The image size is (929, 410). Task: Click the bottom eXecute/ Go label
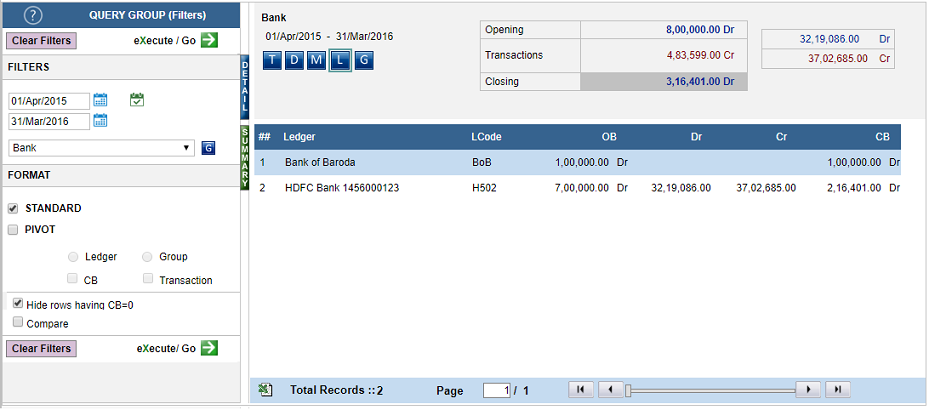166,348
